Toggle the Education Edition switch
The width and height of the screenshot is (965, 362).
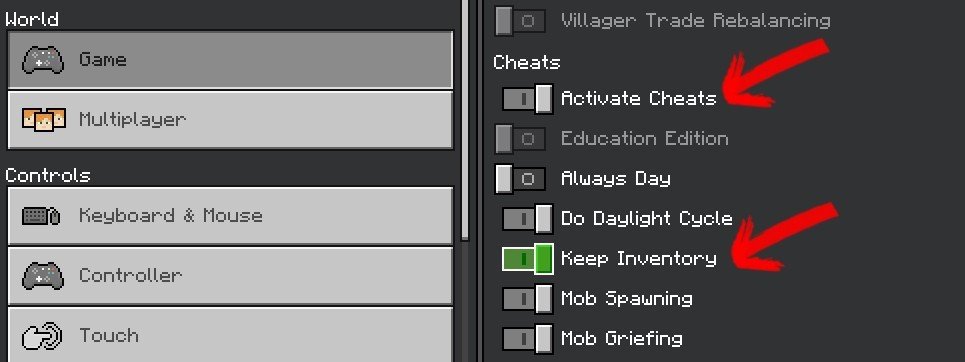point(521,139)
